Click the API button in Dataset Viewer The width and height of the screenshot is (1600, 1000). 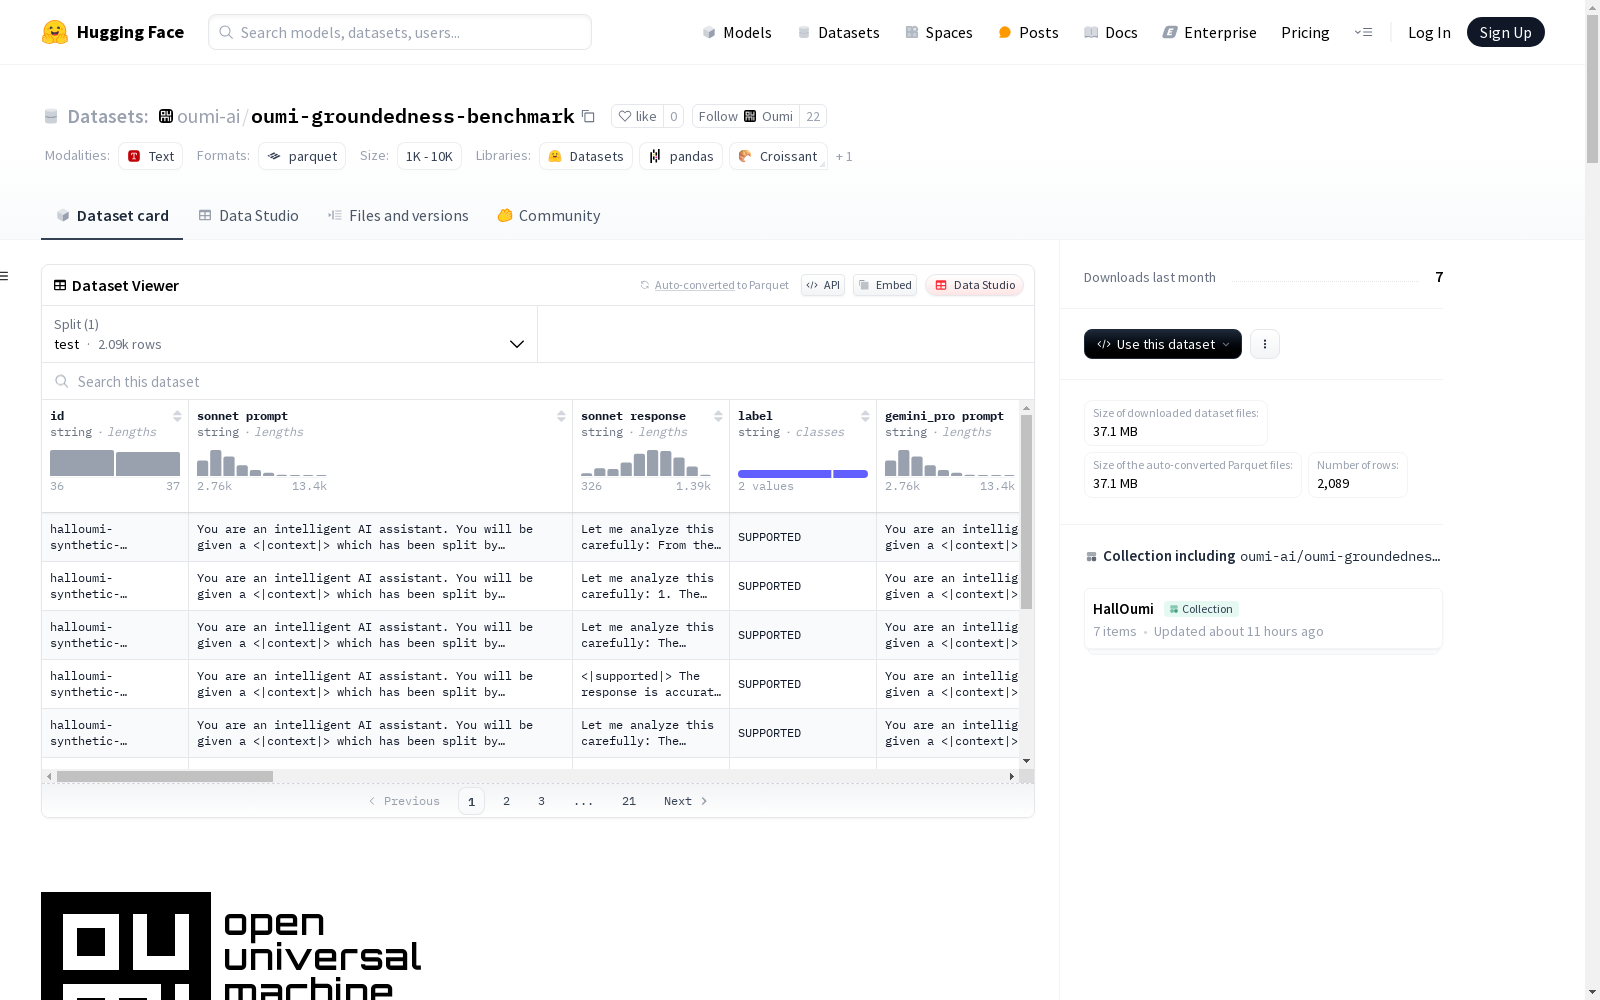823,285
